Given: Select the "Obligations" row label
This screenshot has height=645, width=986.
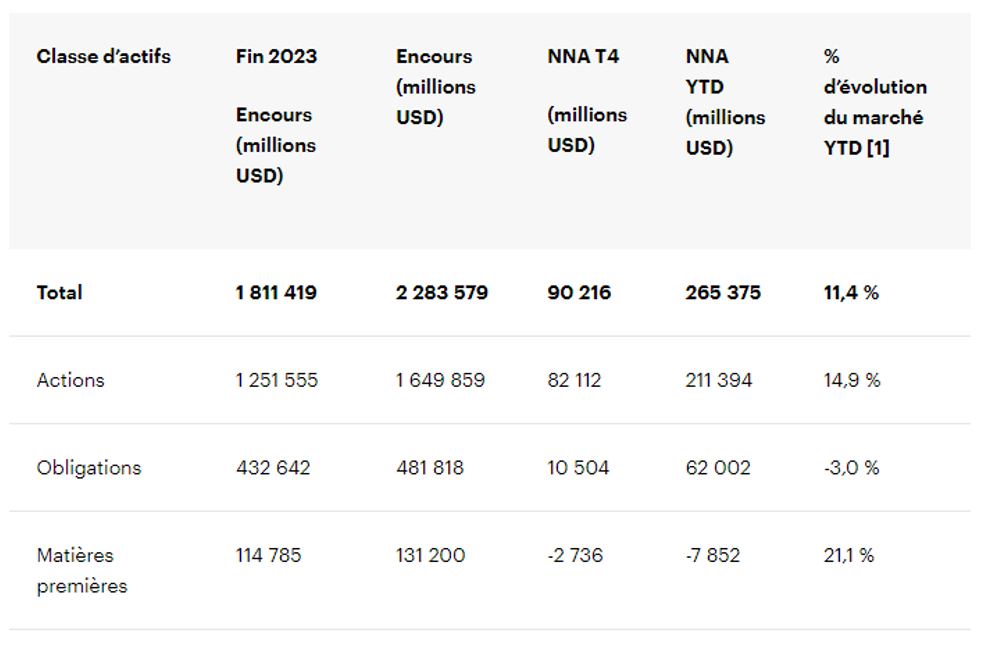Looking at the screenshot, I should pyautogui.click(x=89, y=468).
